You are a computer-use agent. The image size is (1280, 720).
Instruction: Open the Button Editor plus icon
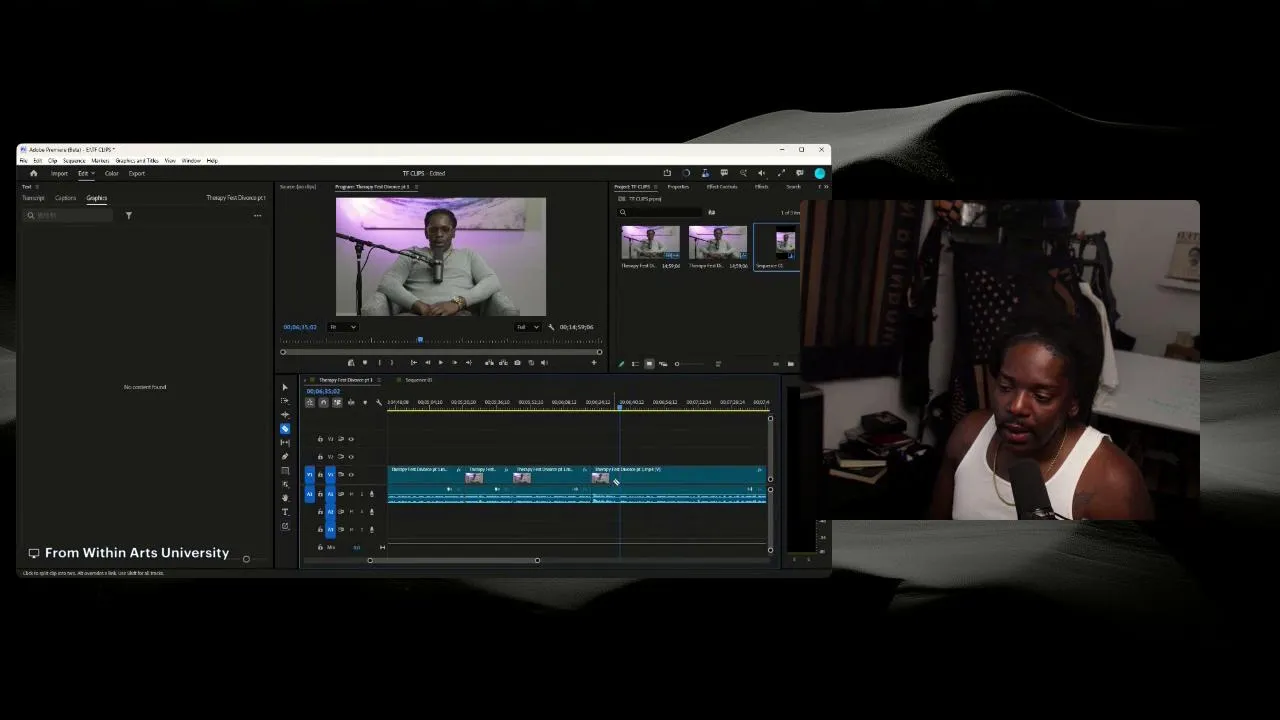point(594,363)
